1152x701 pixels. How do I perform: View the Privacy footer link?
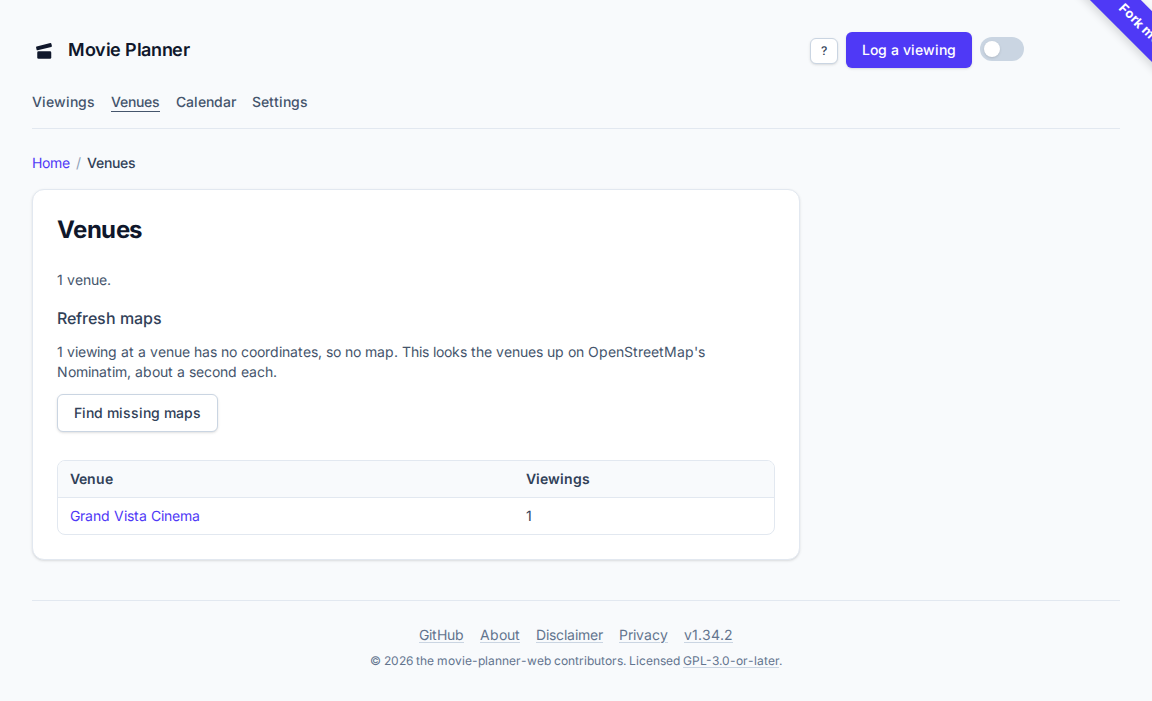tap(643, 635)
